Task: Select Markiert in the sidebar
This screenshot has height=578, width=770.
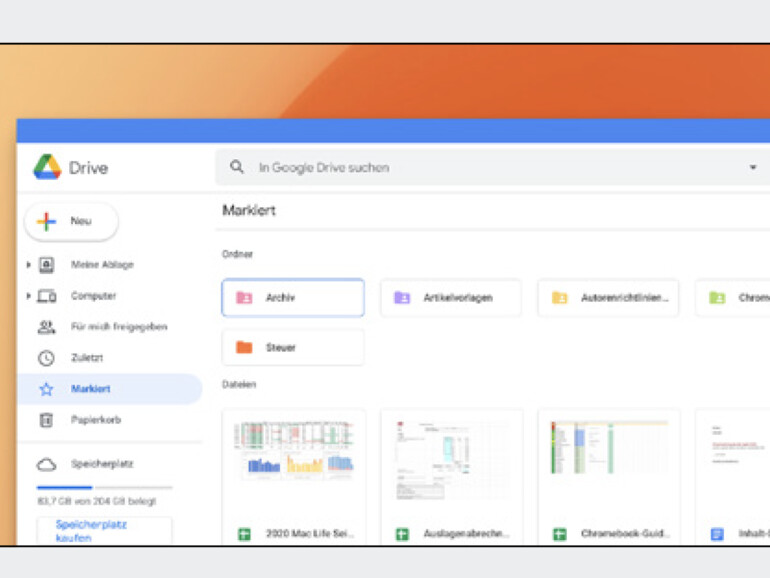Action: pyautogui.click(x=110, y=389)
